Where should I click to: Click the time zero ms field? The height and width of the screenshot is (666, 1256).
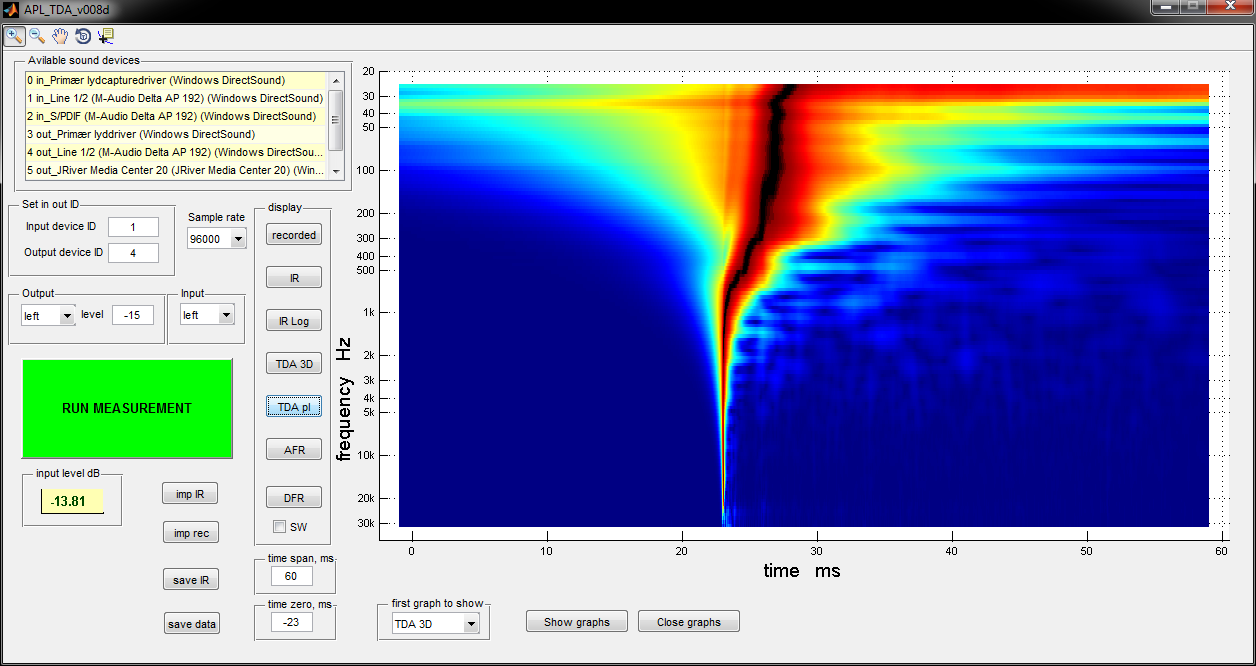[x=292, y=622]
